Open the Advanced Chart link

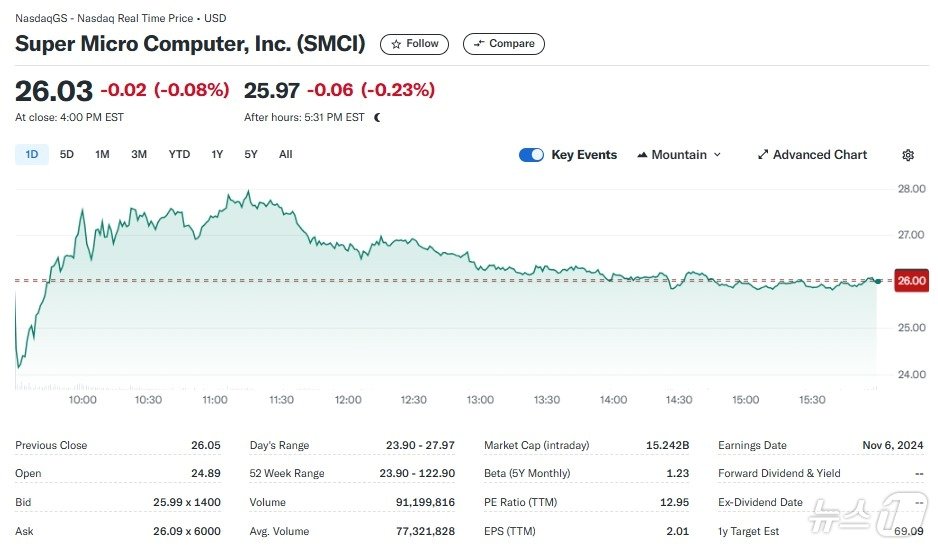click(820, 155)
